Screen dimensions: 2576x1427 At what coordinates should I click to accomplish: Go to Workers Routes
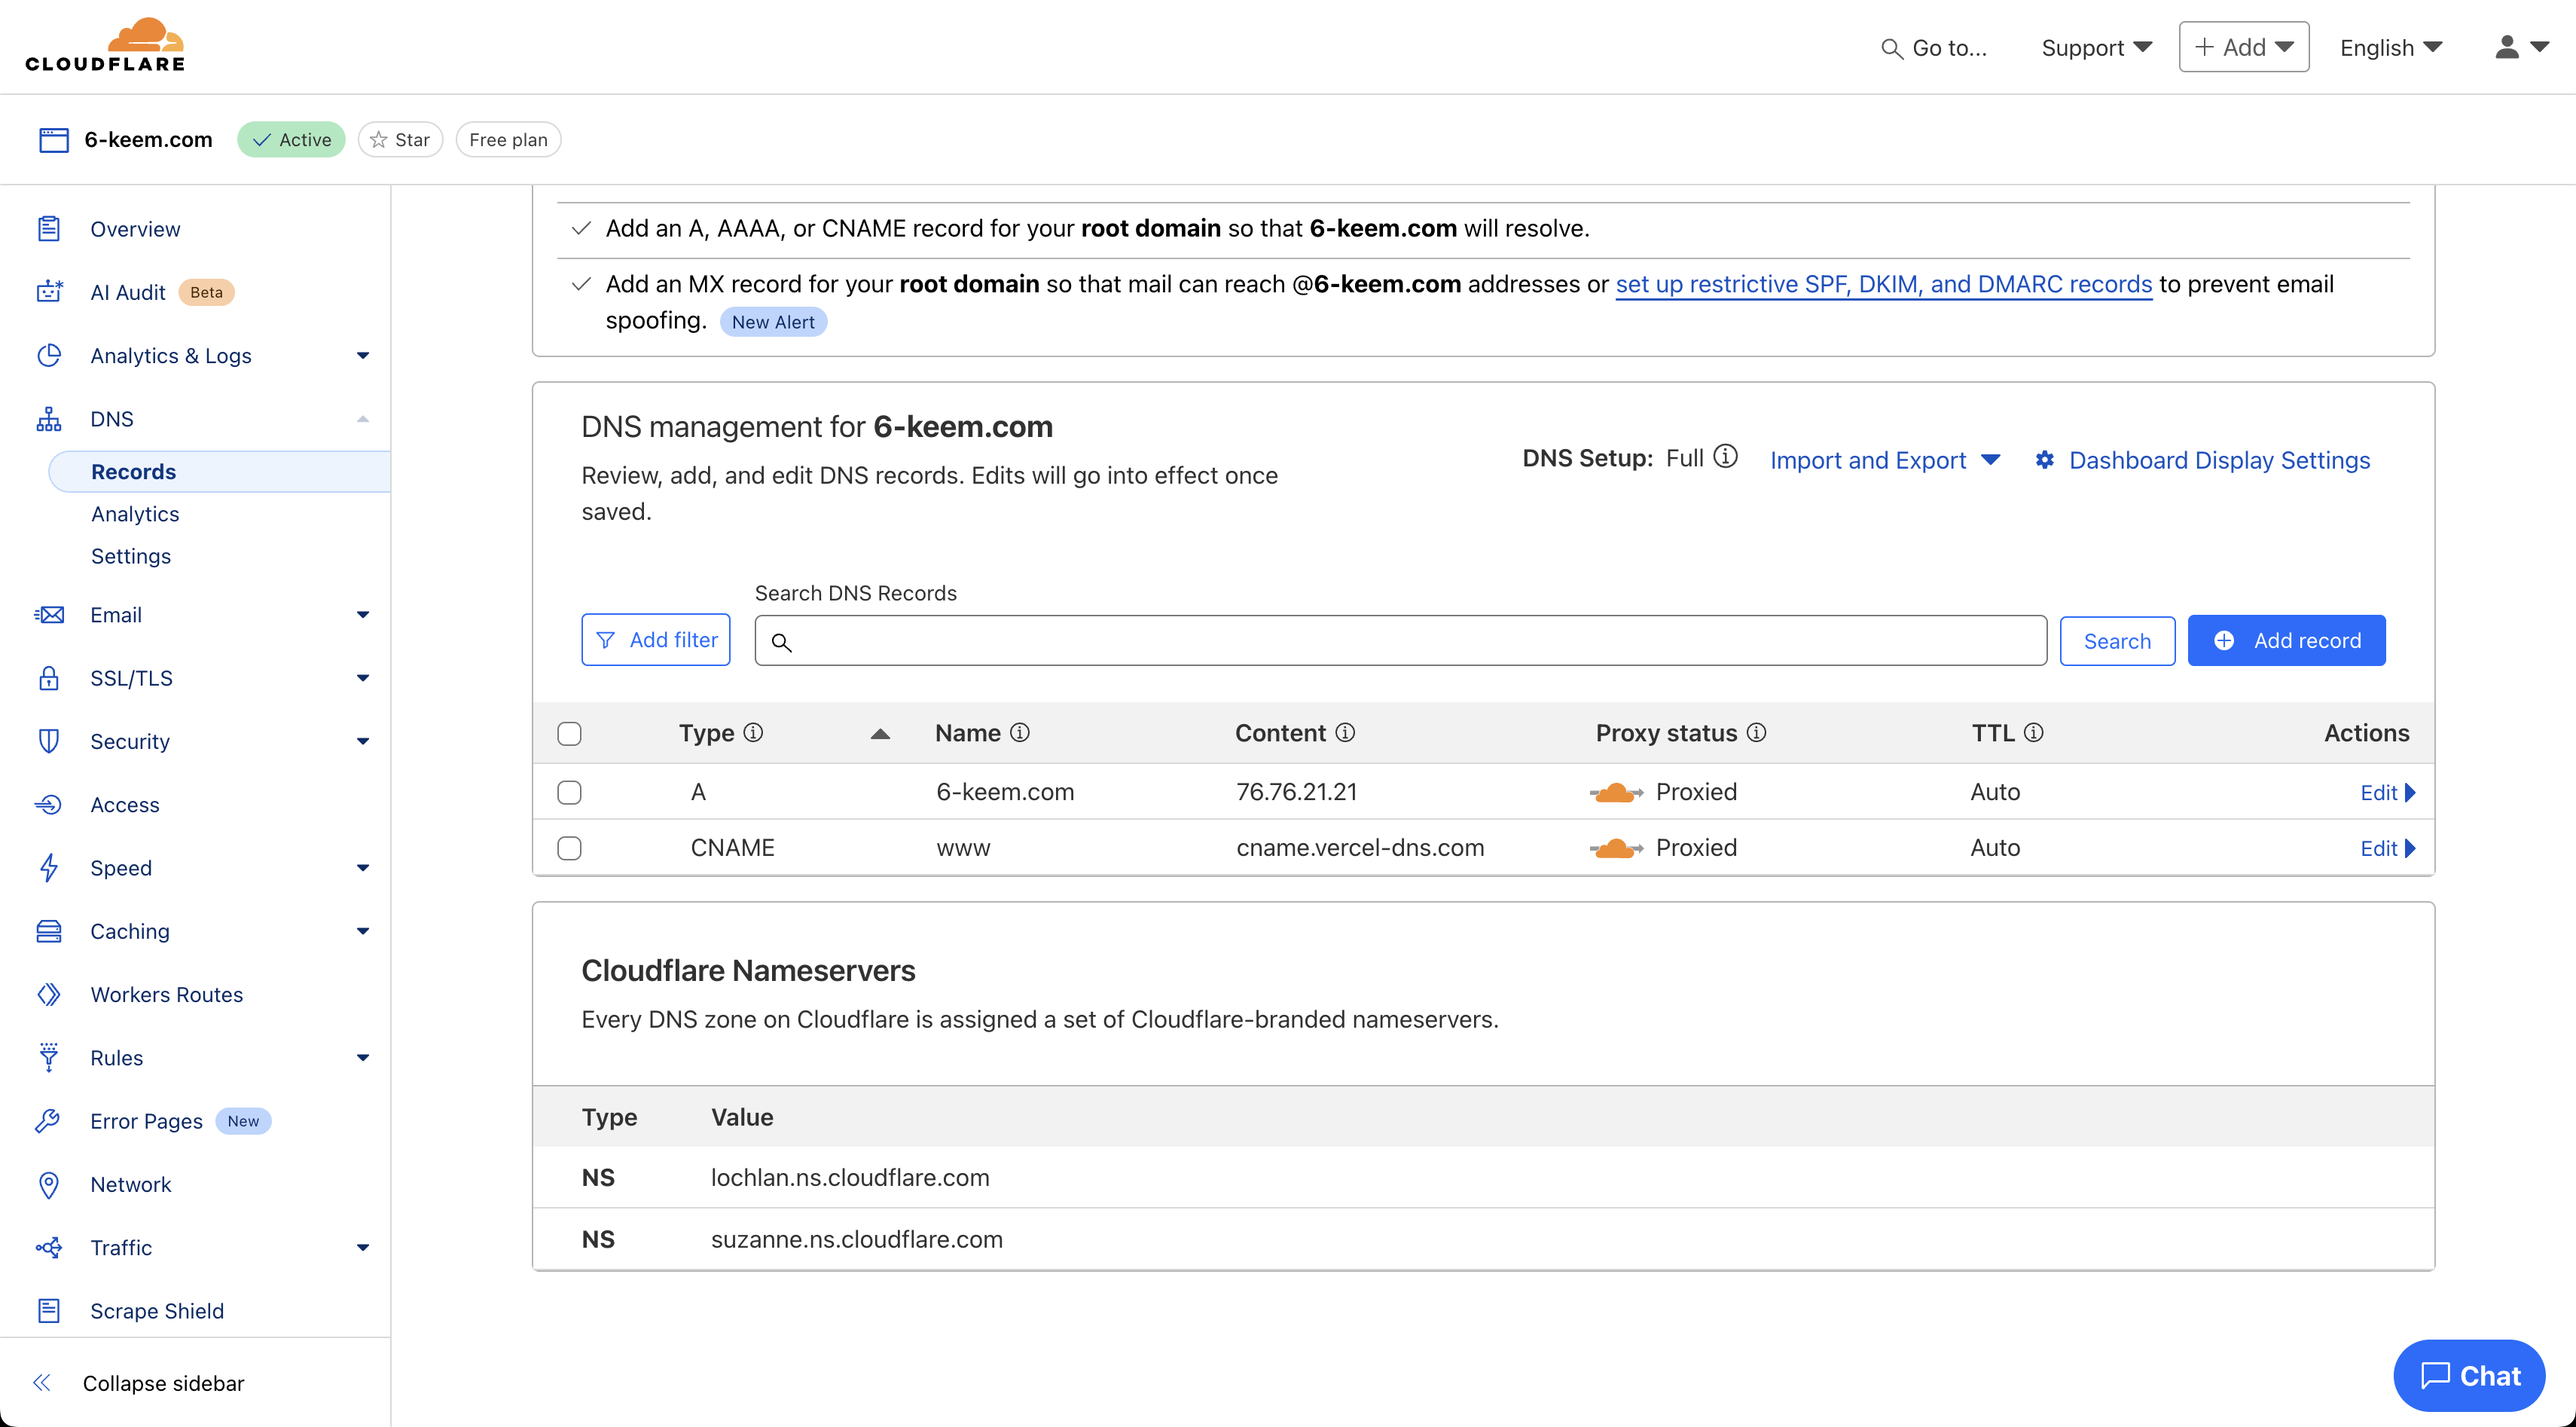pyautogui.click(x=167, y=995)
